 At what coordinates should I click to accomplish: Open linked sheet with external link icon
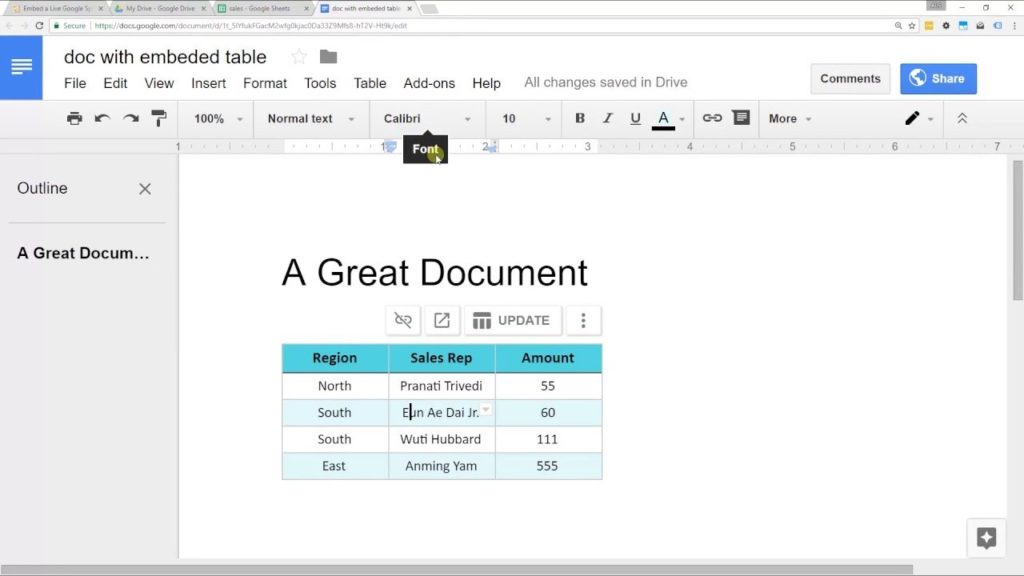coord(442,320)
